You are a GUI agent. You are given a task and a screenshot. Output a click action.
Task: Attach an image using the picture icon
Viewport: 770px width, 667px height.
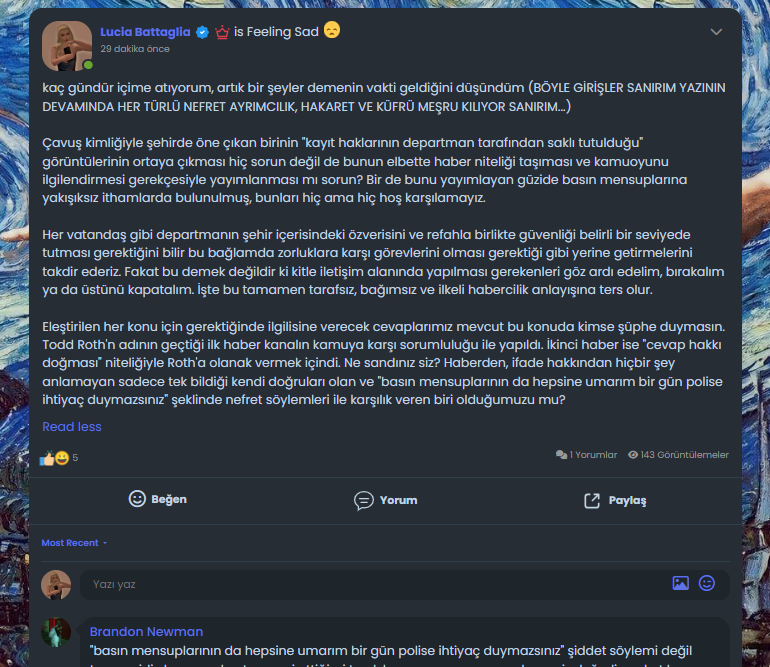pos(680,583)
